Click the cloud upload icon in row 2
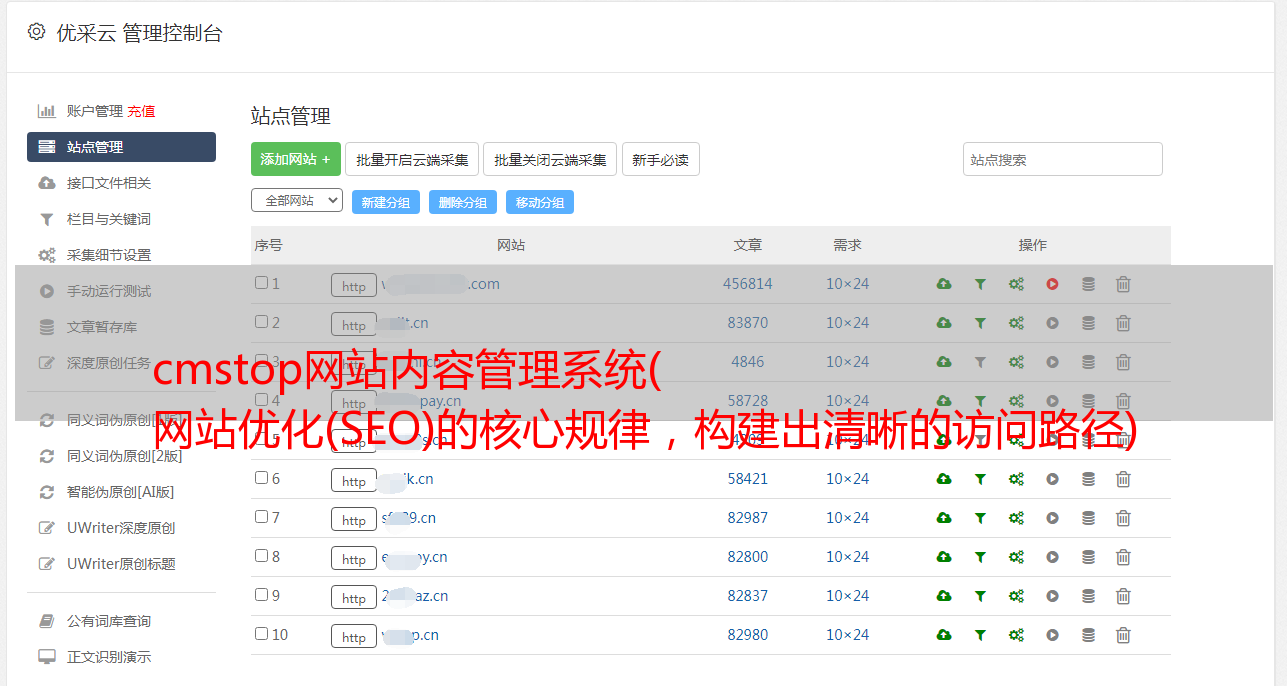Screen dimensions: 1287x686 [x=943, y=323]
